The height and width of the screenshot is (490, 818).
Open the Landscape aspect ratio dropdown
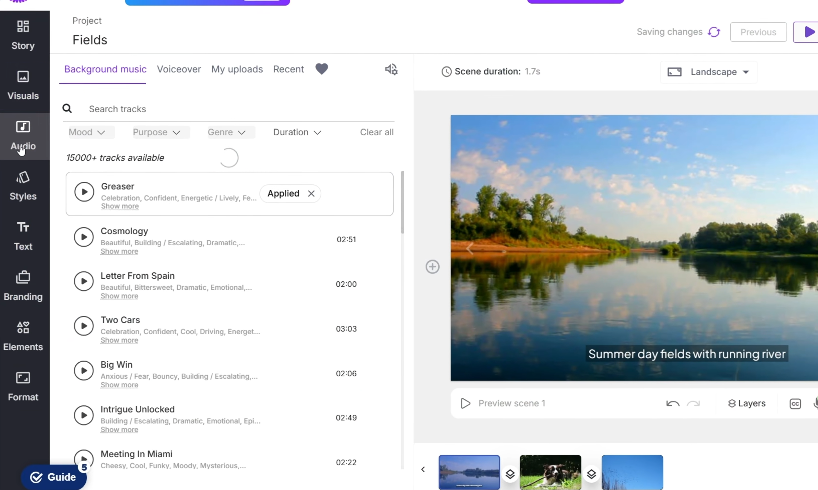708,71
